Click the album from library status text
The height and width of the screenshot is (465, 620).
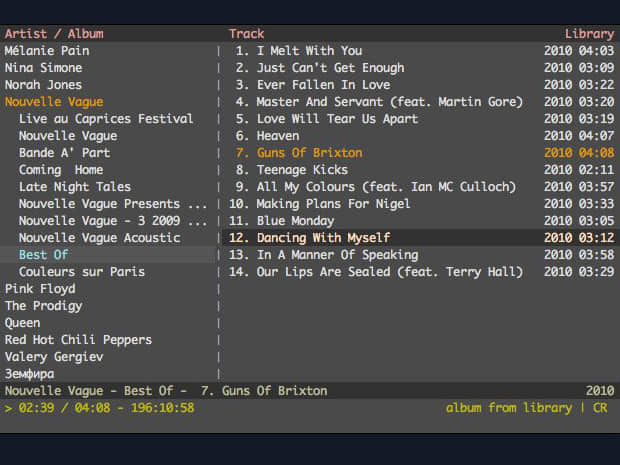(x=509, y=408)
